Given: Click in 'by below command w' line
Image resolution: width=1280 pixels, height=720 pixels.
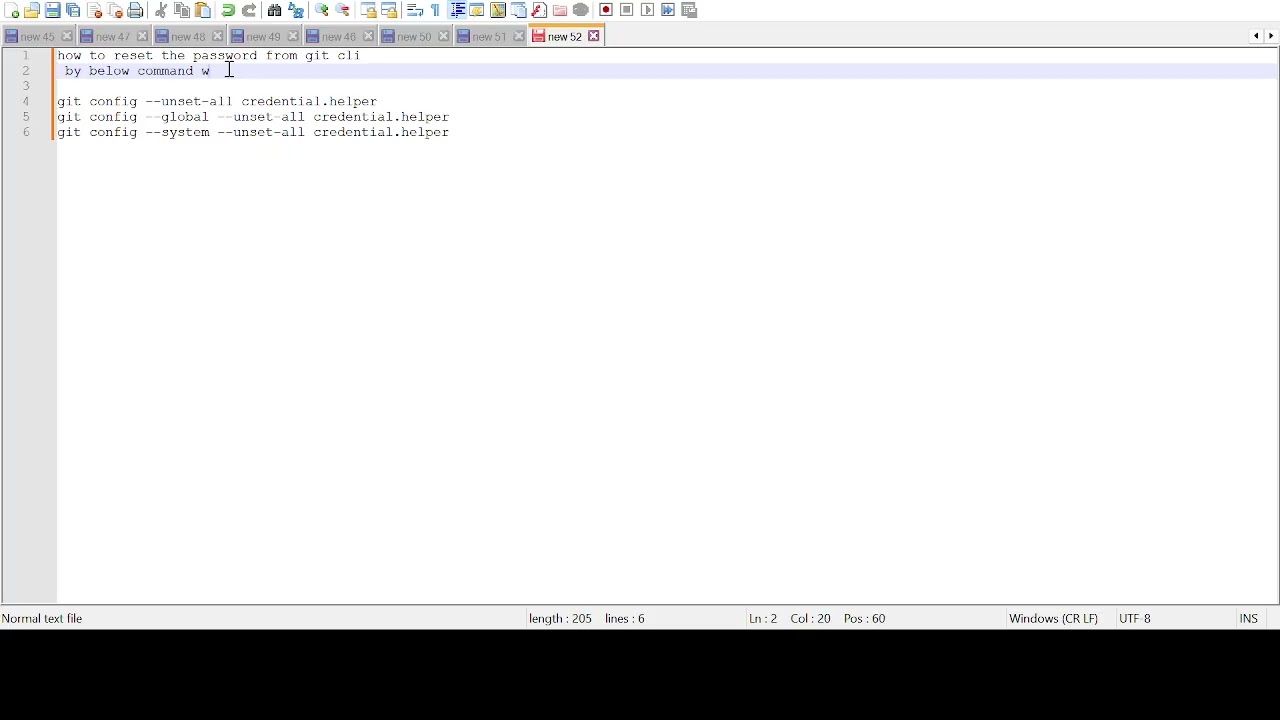Looking at the screenshot, I should click(x=138, y=71).
